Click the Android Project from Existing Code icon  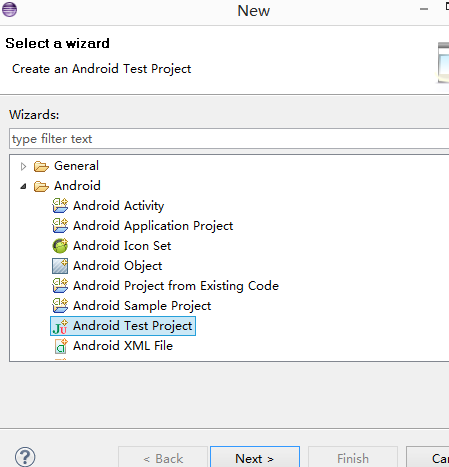point(60,286)
